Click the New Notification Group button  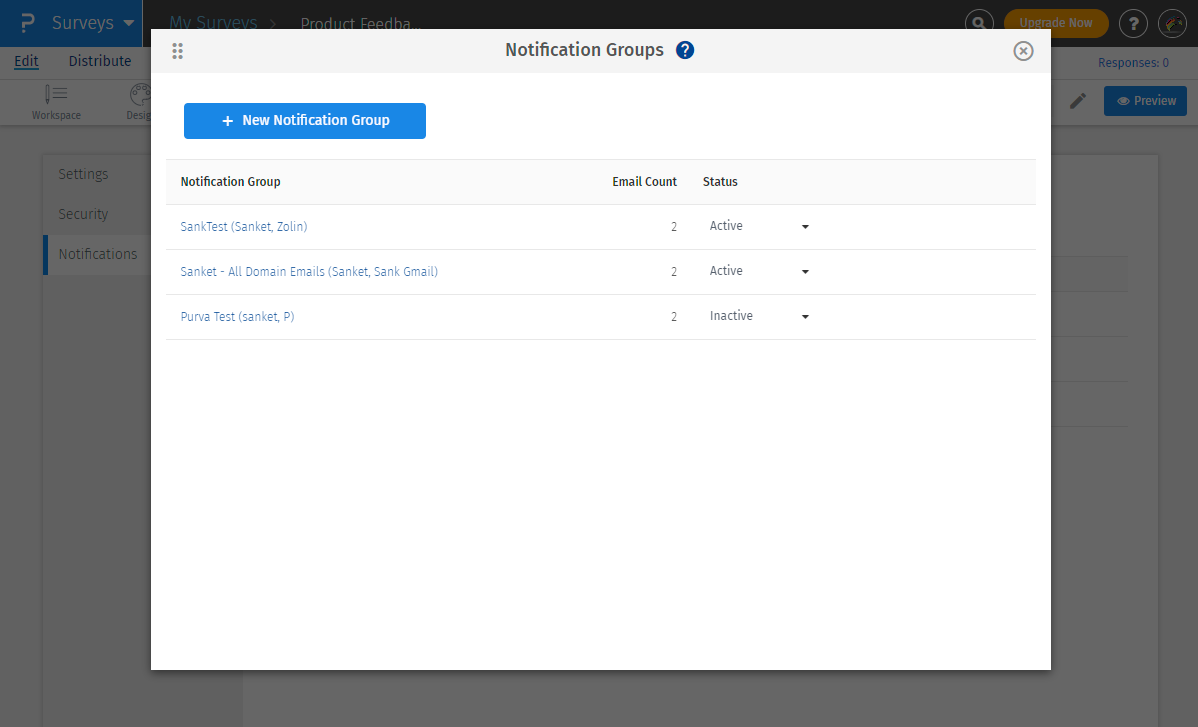tap(305, 120)
